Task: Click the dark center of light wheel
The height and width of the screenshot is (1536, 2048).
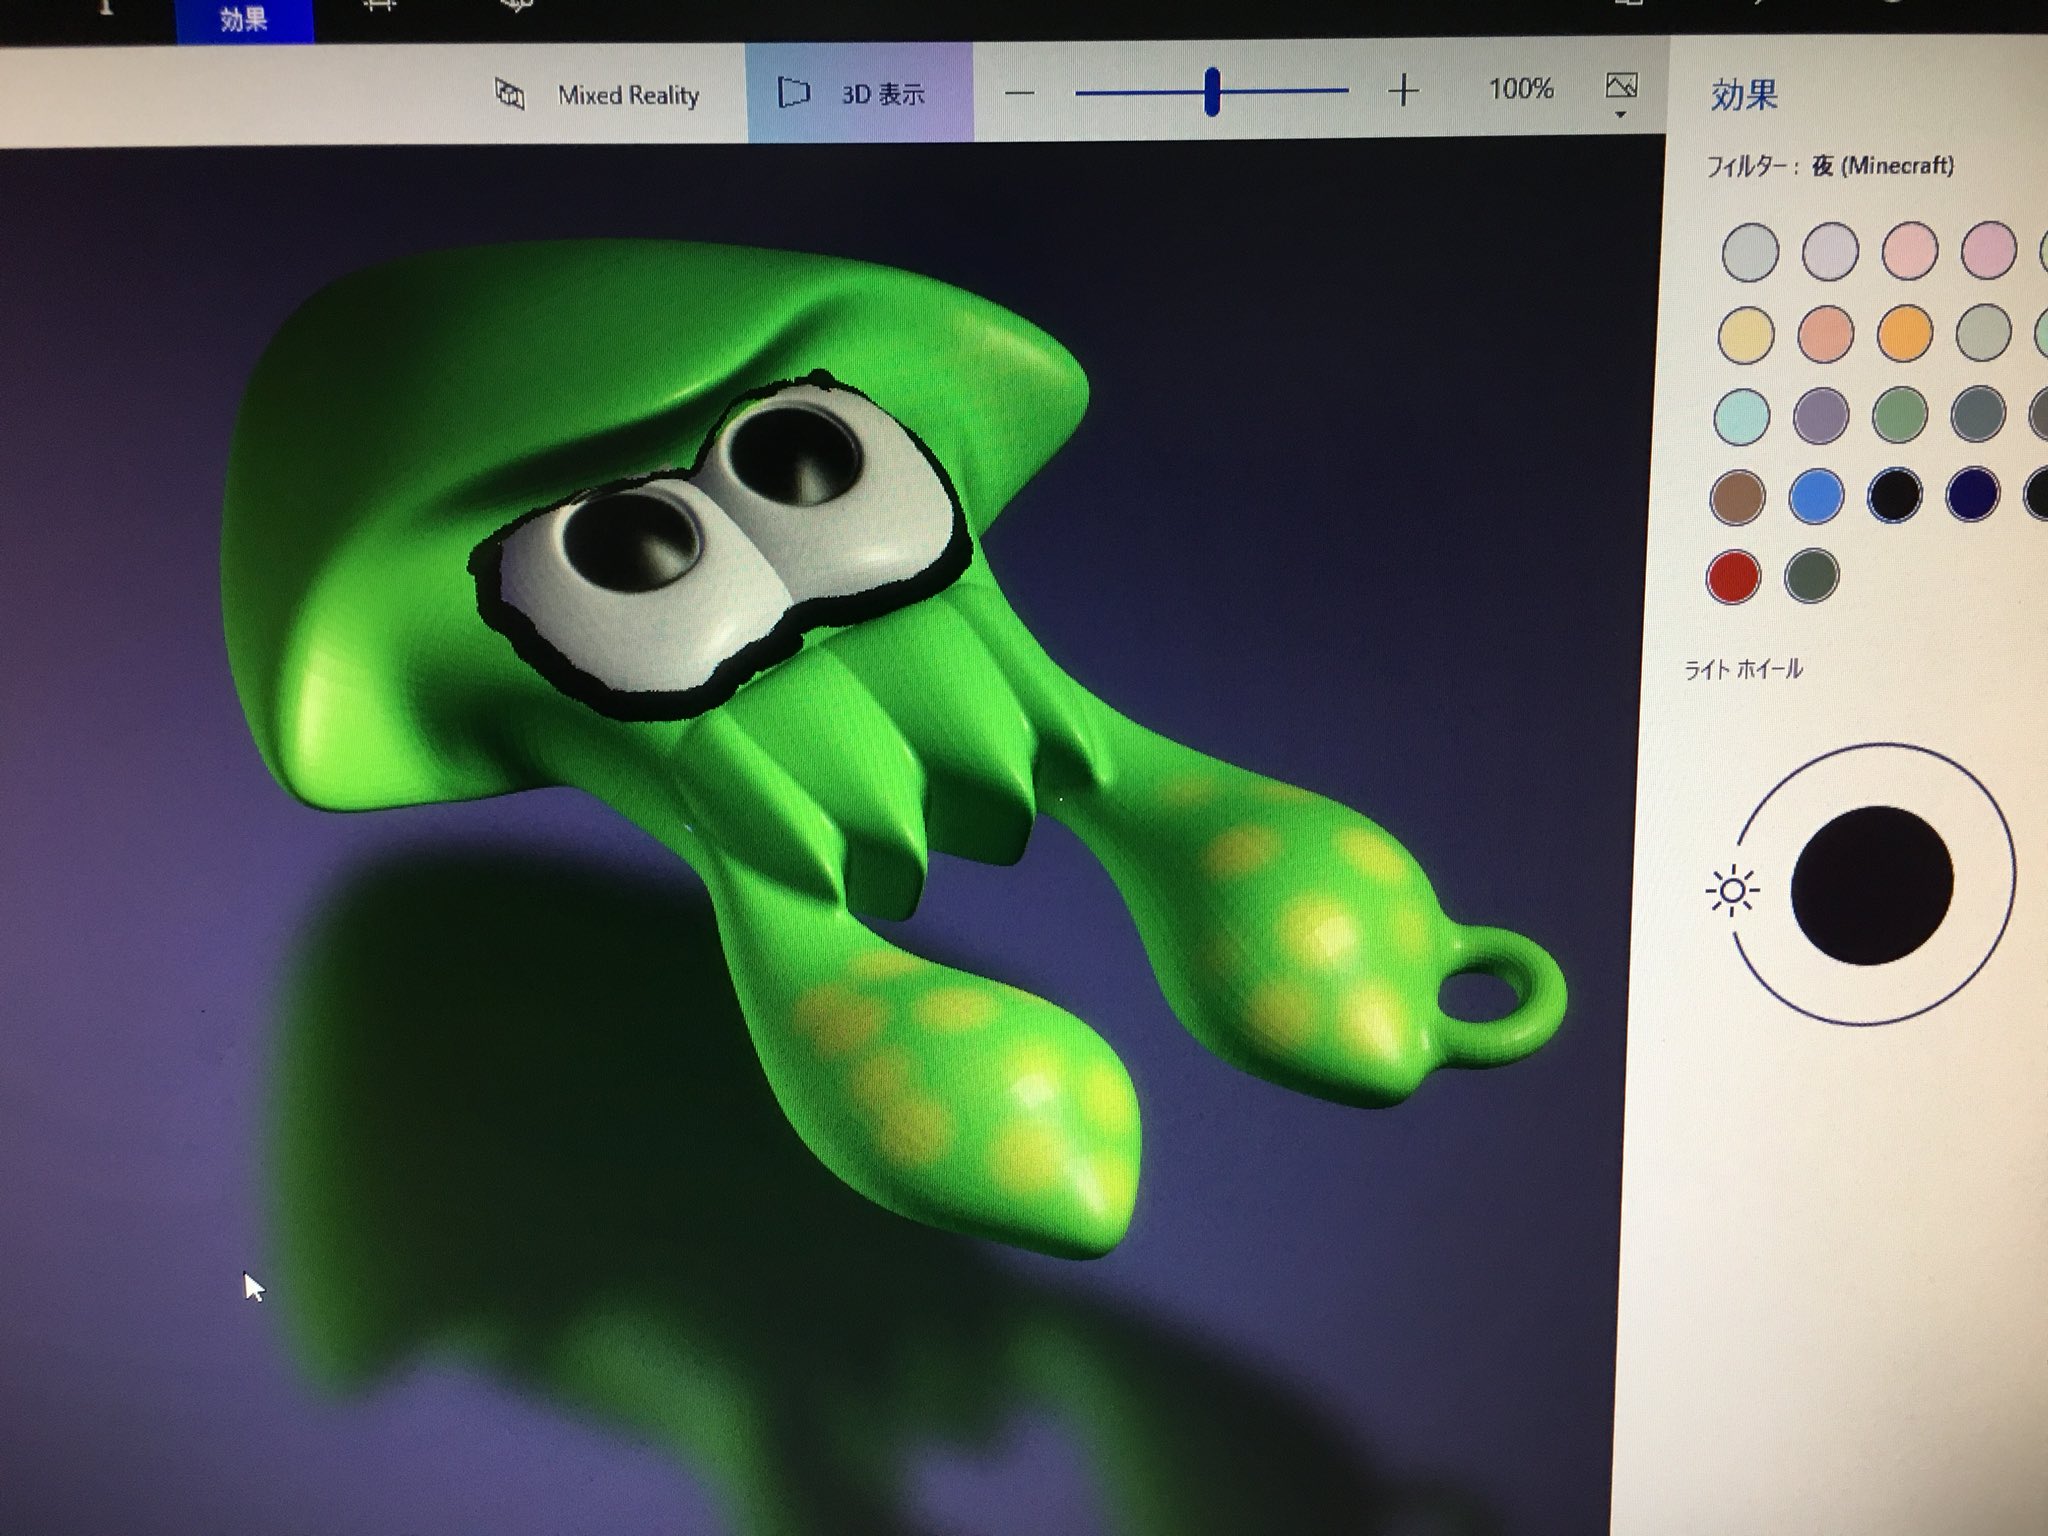Action: [x=1872, y=886]
